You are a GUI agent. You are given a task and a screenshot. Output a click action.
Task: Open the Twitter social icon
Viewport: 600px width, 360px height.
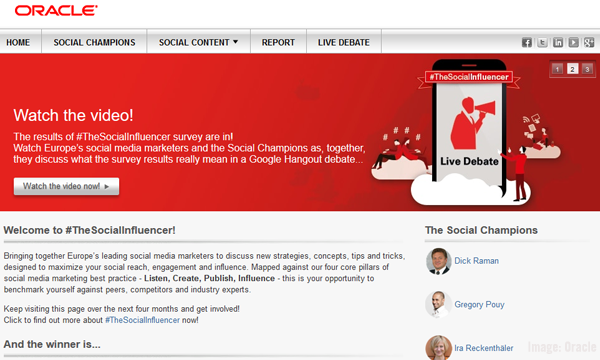tap(542, 42)
